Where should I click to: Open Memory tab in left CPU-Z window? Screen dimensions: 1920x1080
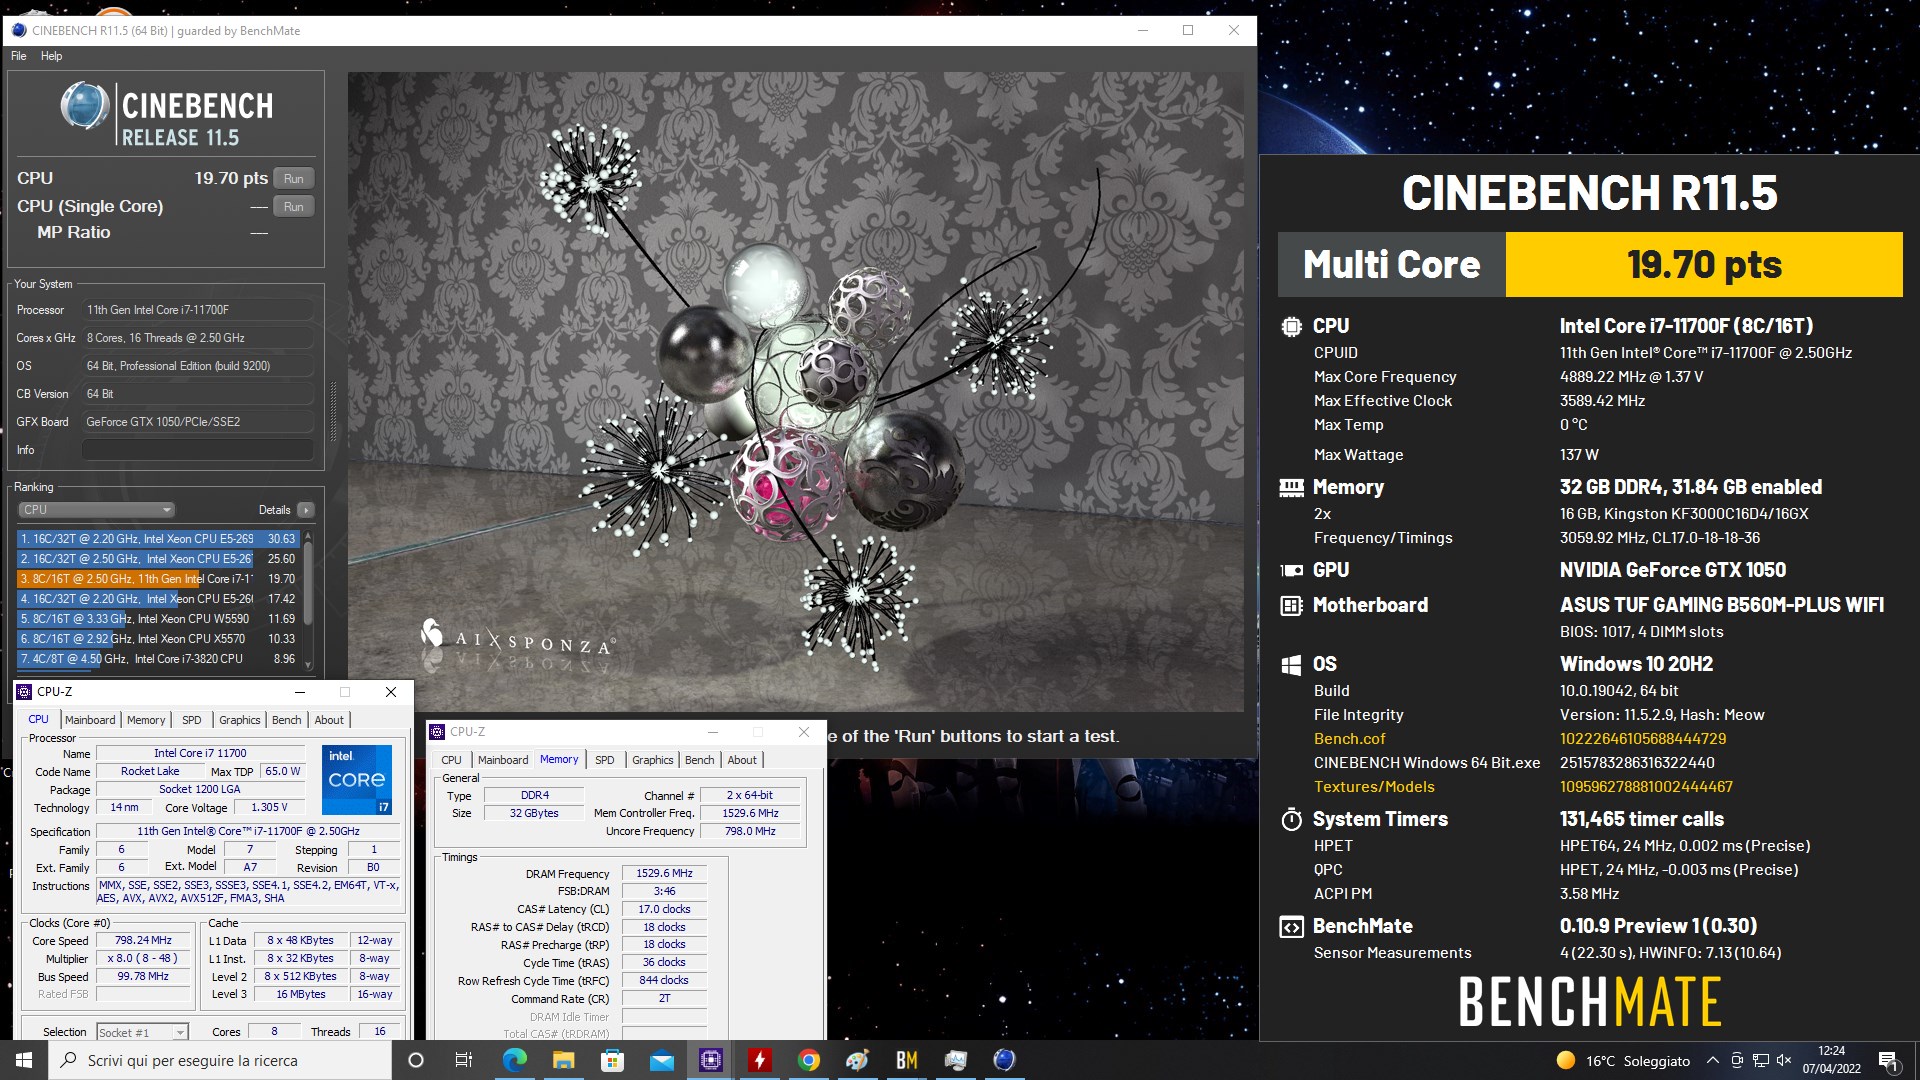(x=146, y=720)
